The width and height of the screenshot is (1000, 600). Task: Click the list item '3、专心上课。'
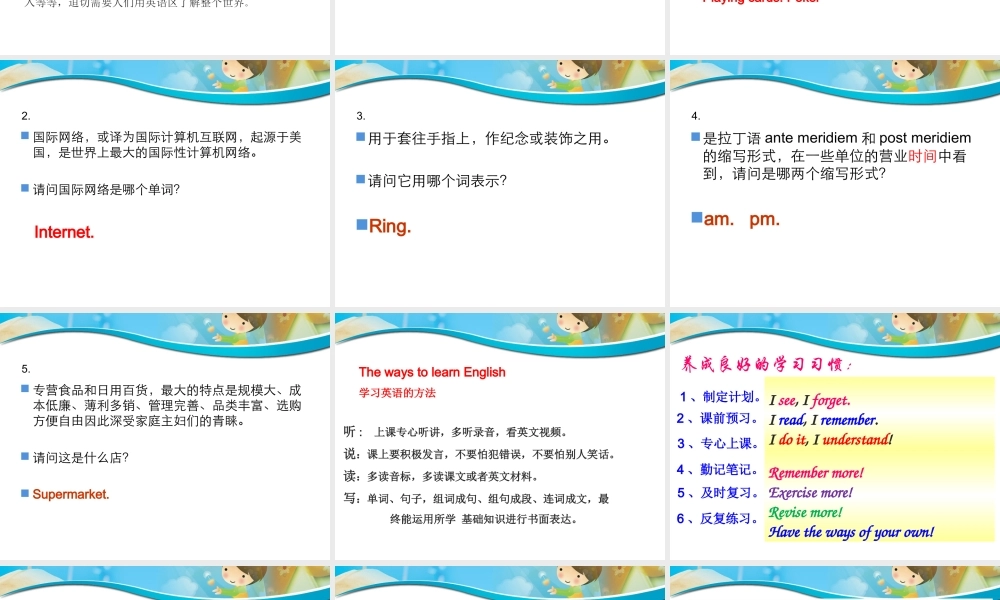pyautogui.click(x=718, y=444)
